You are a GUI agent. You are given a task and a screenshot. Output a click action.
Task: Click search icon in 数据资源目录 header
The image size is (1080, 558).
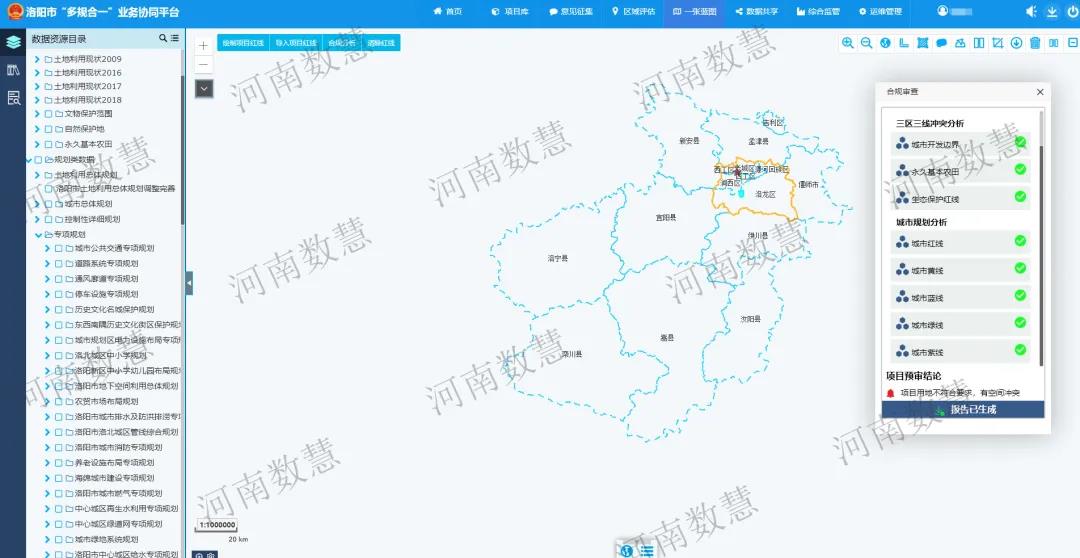click(163, 39)
